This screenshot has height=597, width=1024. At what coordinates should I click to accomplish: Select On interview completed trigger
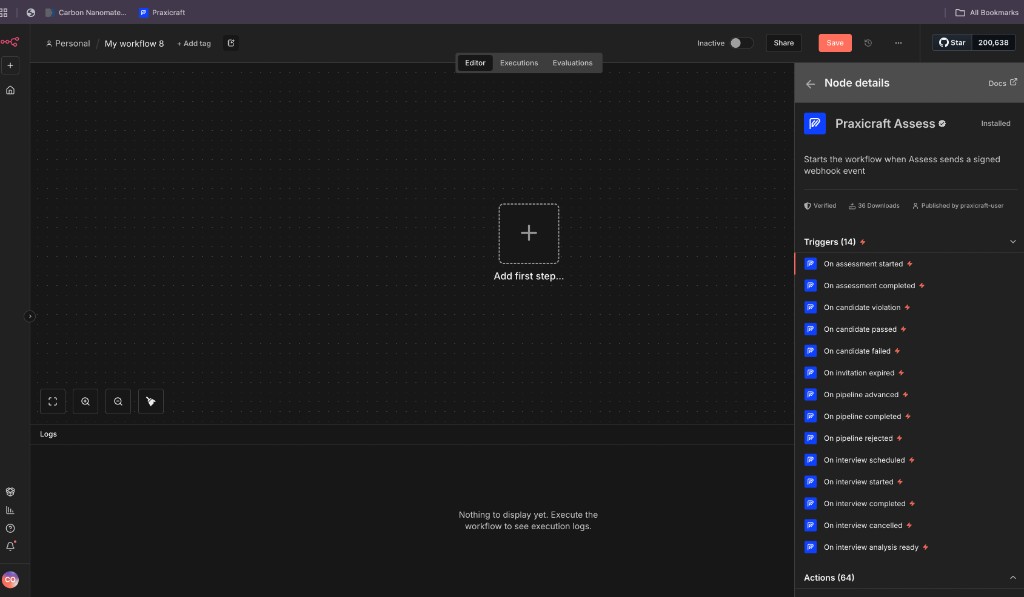coord(909,504)
